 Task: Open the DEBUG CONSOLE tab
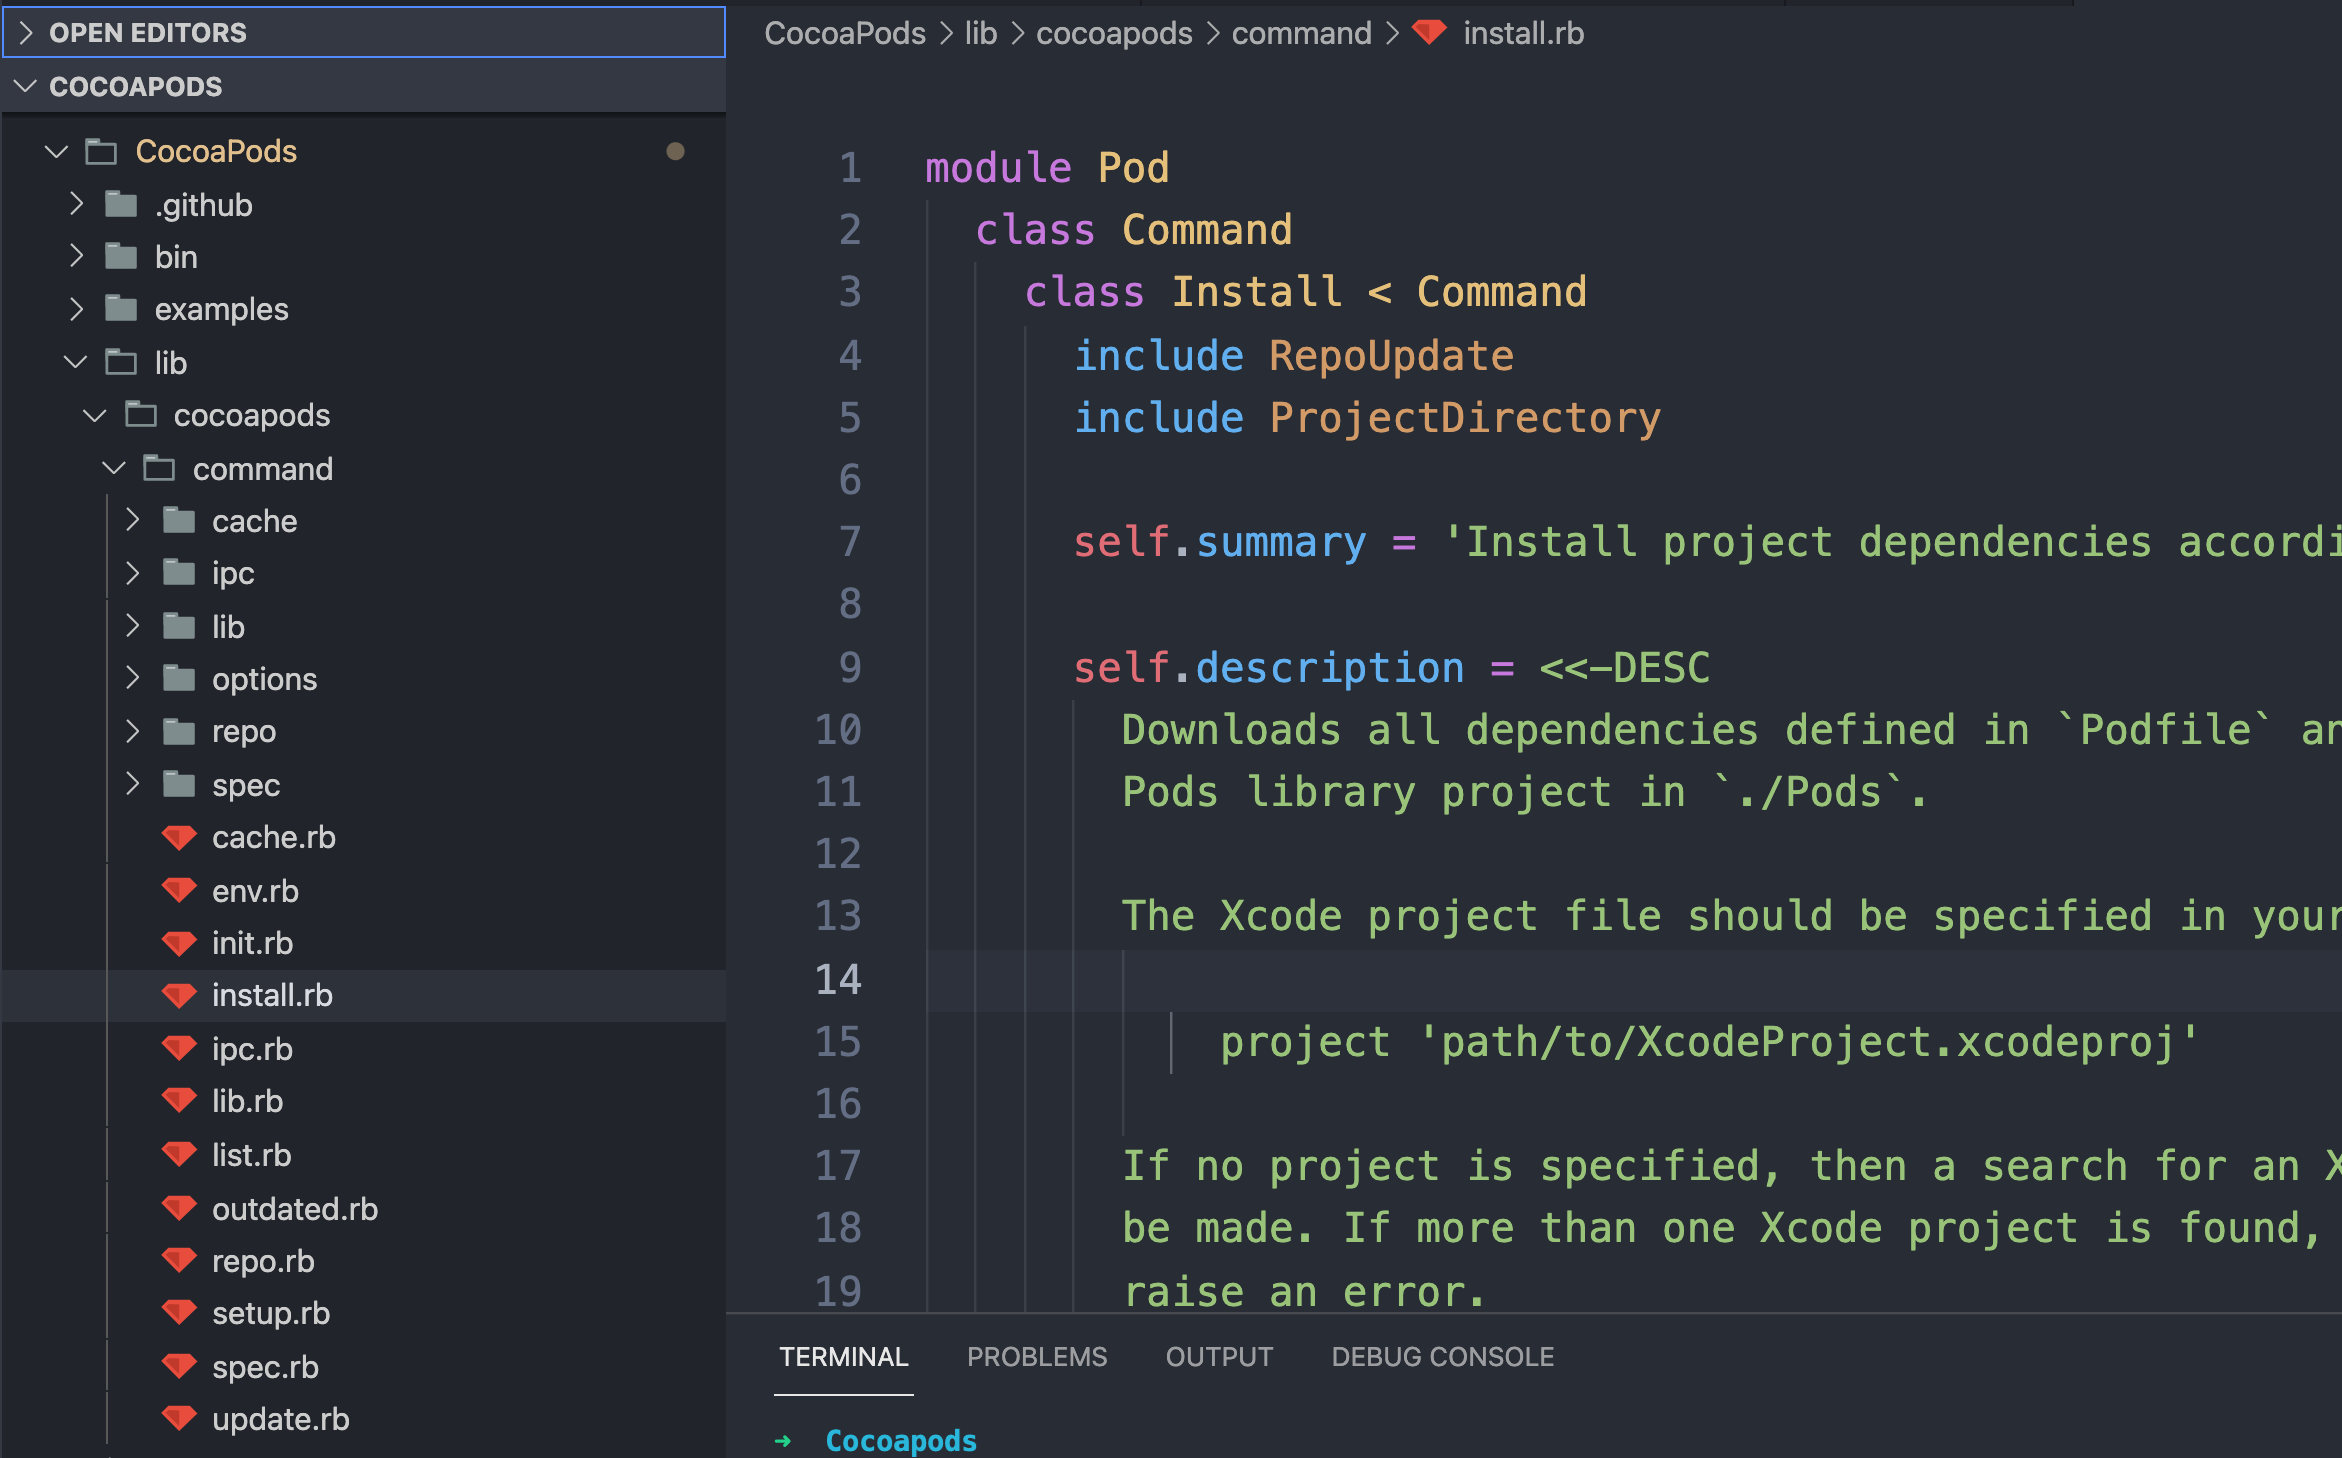click(1442, 1357)
